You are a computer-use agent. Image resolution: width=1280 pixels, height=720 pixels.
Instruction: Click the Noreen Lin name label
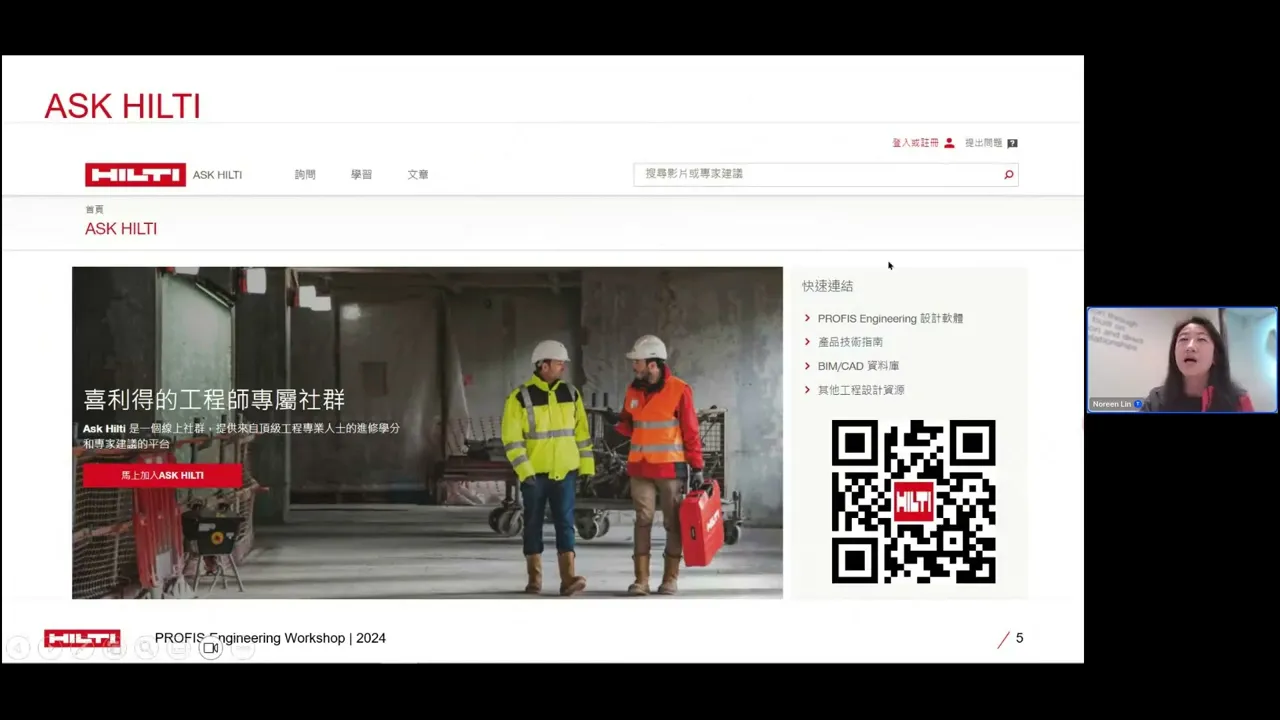click(1112, 404)
